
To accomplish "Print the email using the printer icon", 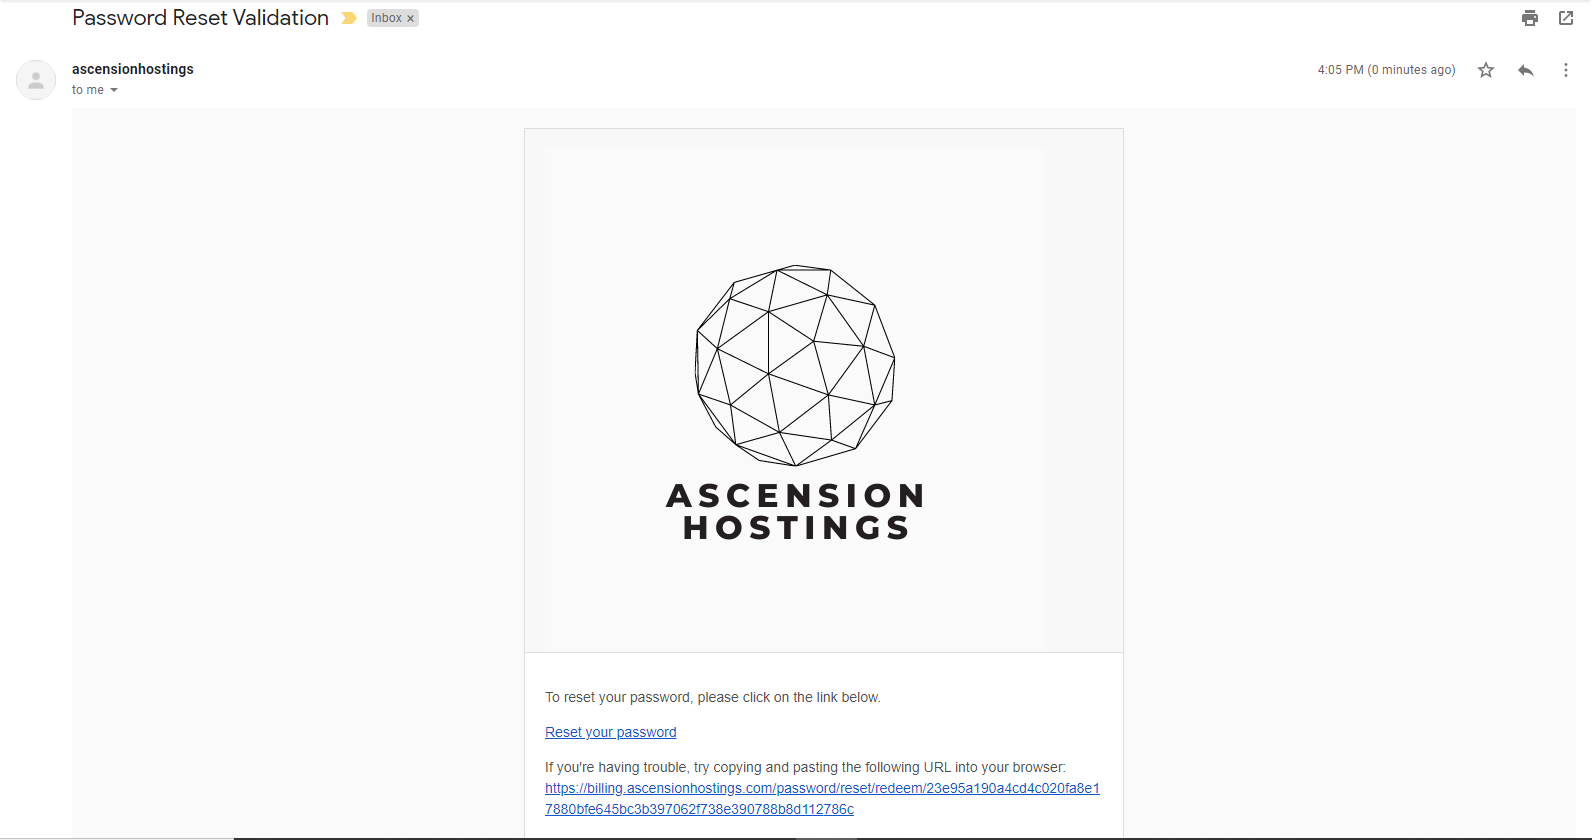I will [1529, 18].
